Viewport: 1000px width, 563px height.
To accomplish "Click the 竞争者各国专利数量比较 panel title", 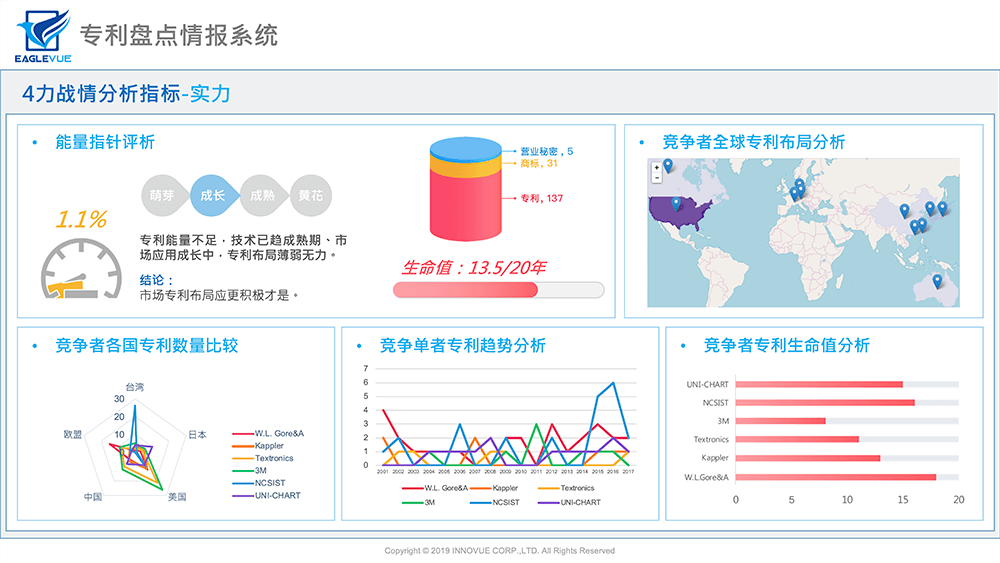I will click(147, 346).
